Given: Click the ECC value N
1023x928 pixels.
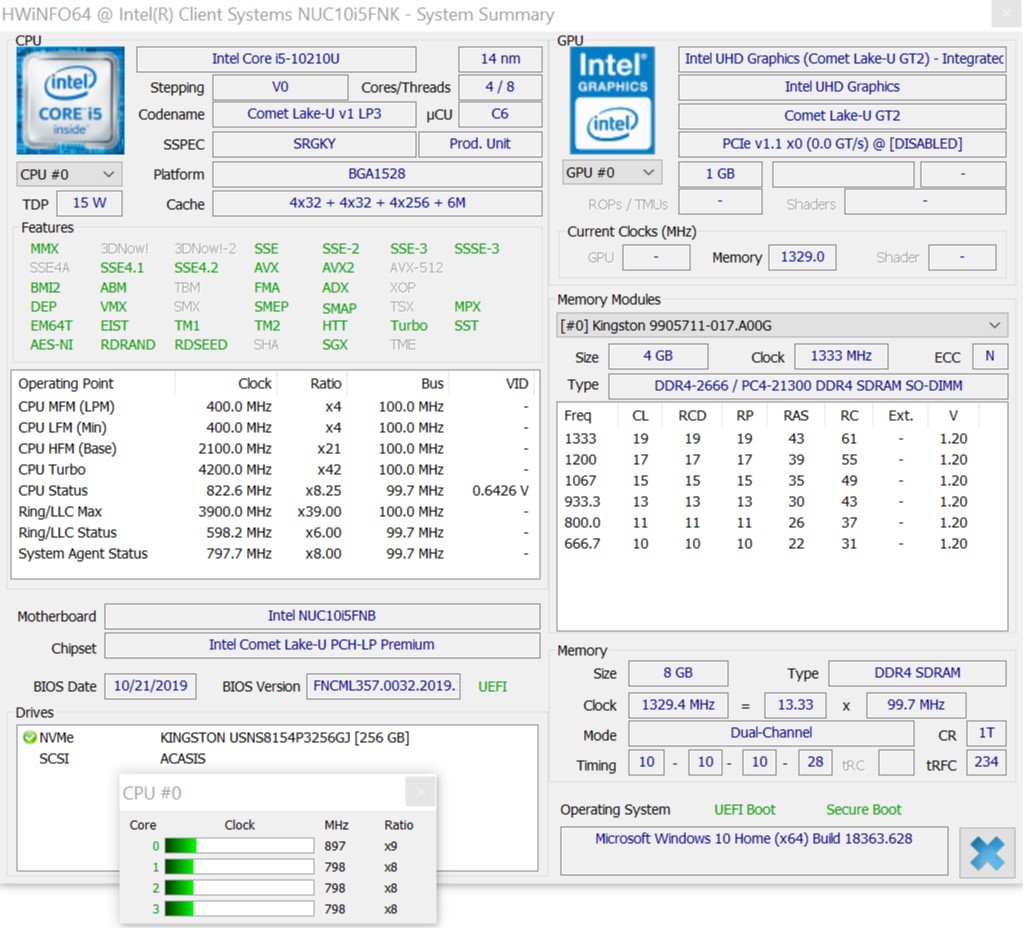Looking at the screenshot, I should tap(990, 356).
